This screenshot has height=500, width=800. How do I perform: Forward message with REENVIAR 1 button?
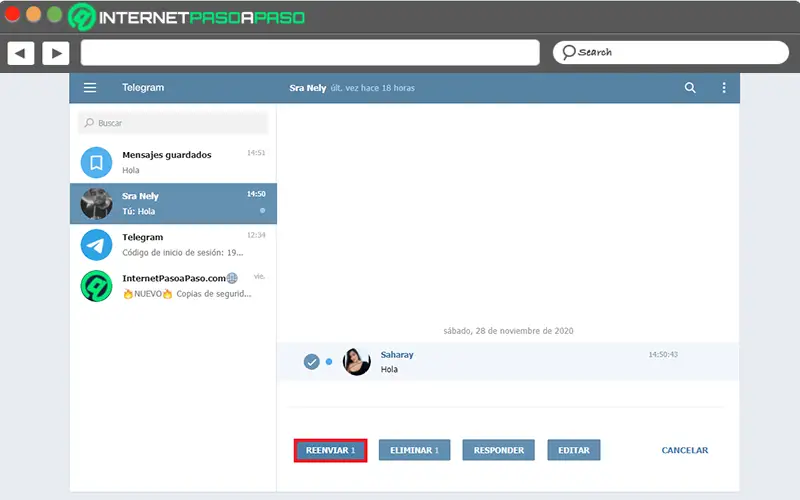point(331,451)
